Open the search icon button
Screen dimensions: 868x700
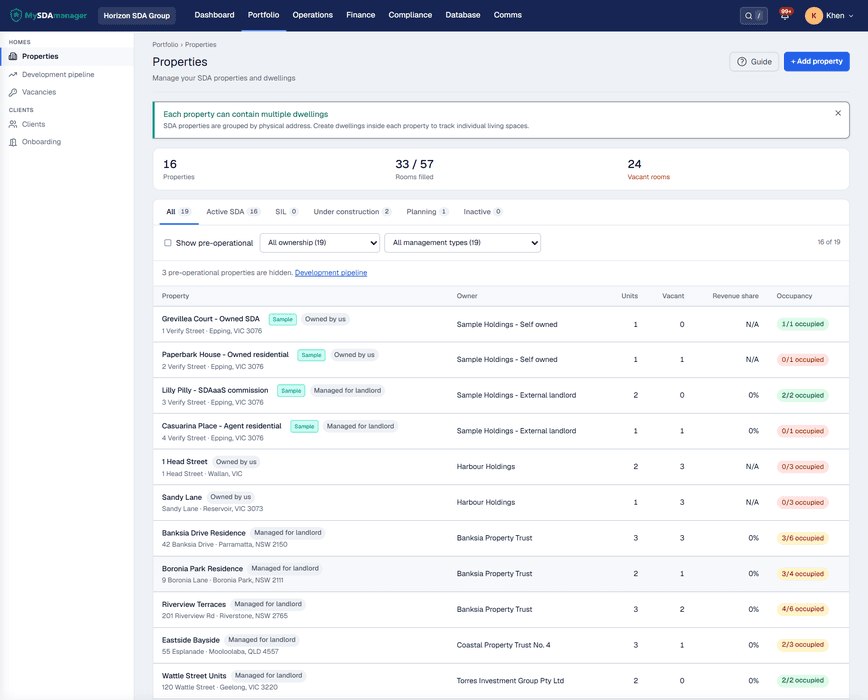(753, 15)
